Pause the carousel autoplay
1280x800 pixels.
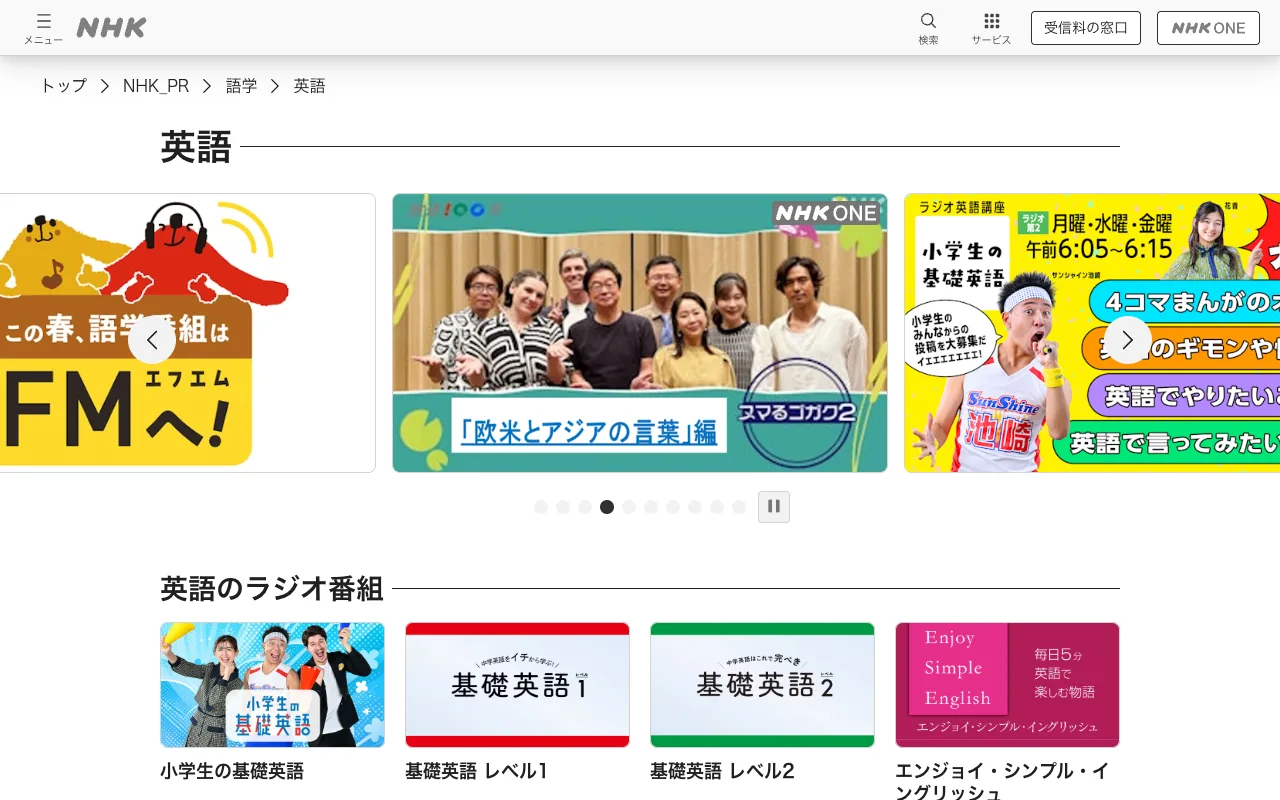(x=774, y=507)
